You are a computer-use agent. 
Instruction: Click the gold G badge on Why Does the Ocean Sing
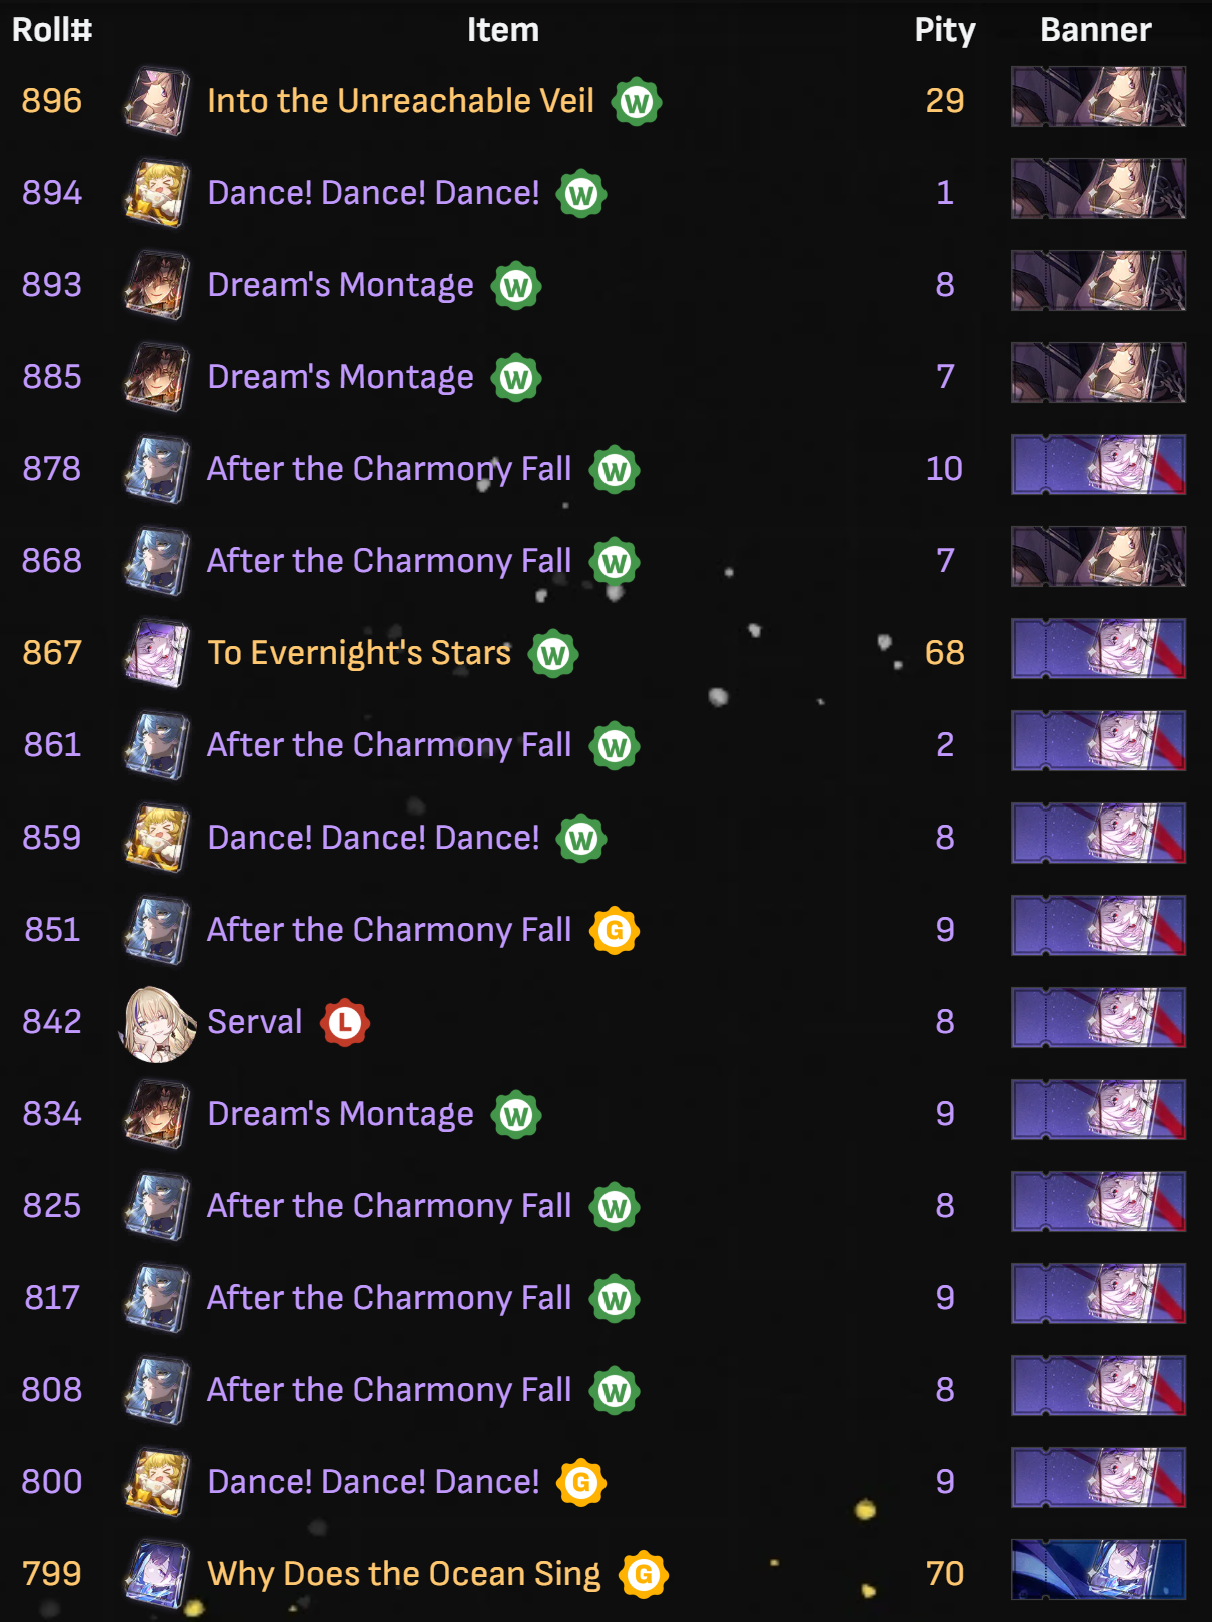tap(644, 1575)
